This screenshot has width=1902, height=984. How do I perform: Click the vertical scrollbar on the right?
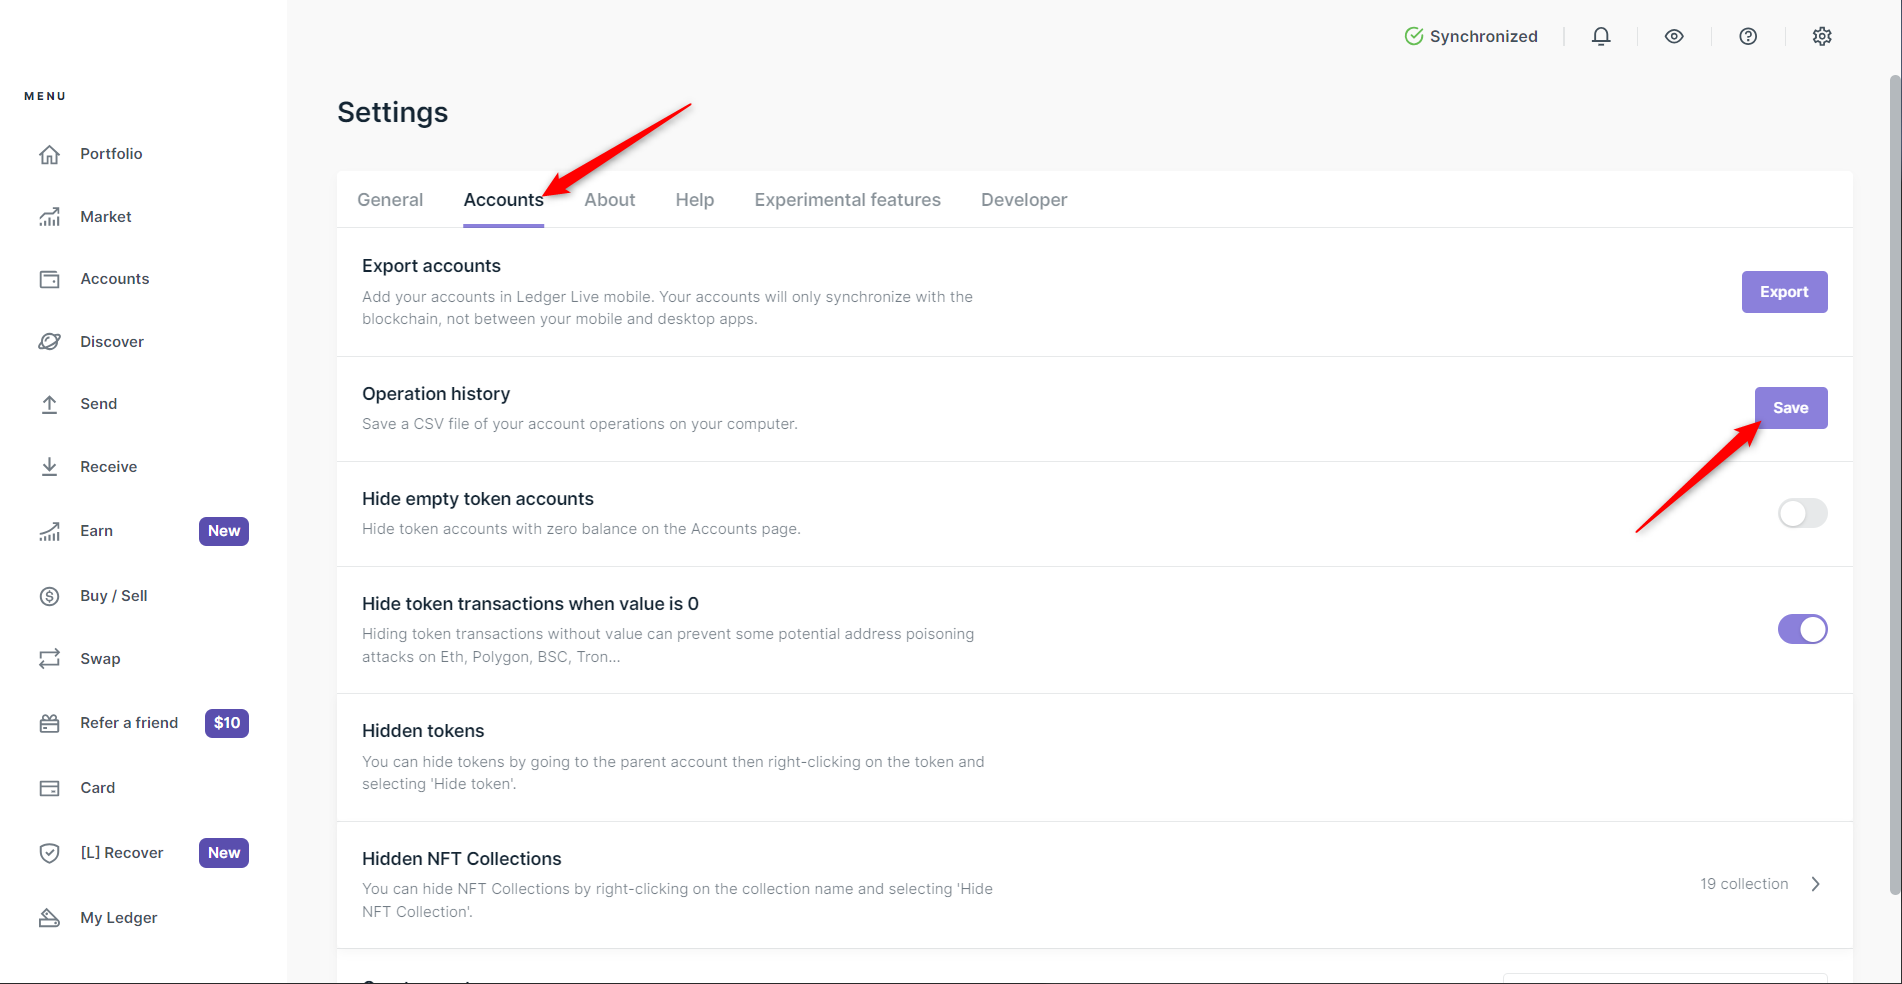(1894, 480)
